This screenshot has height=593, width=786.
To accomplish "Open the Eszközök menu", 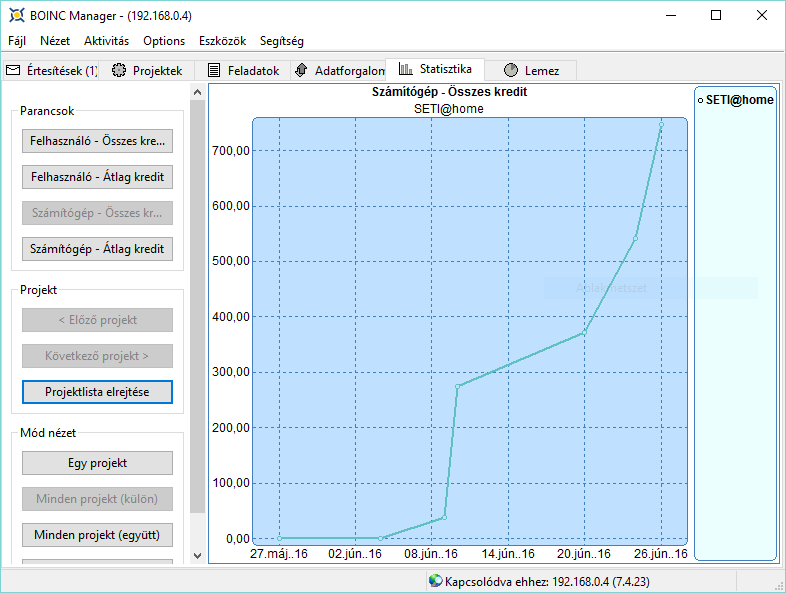I will click(x=222, y=41).
